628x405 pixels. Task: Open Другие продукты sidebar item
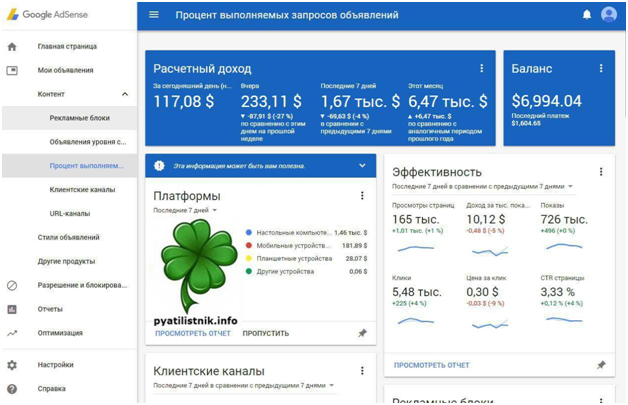pyautogui.click(x=66, y=261)
